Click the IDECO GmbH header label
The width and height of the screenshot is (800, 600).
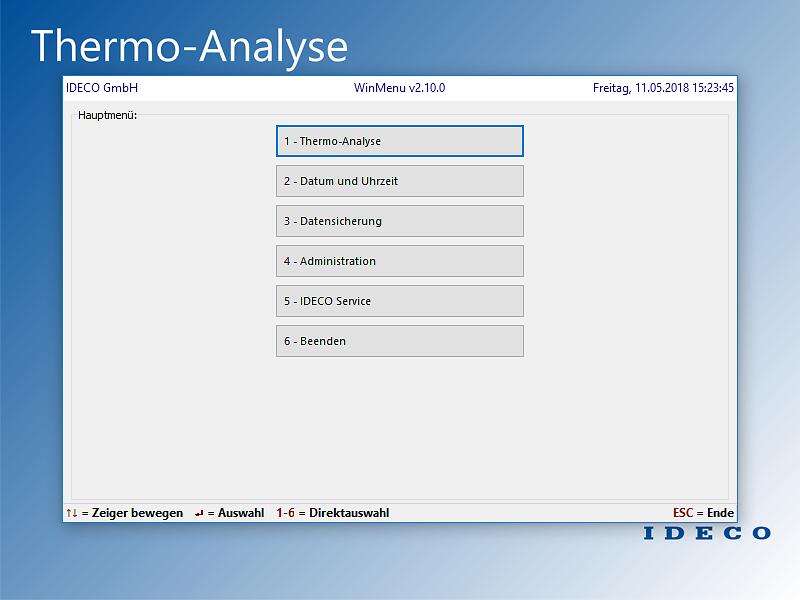pyautogui.click(x=102, y=88)
